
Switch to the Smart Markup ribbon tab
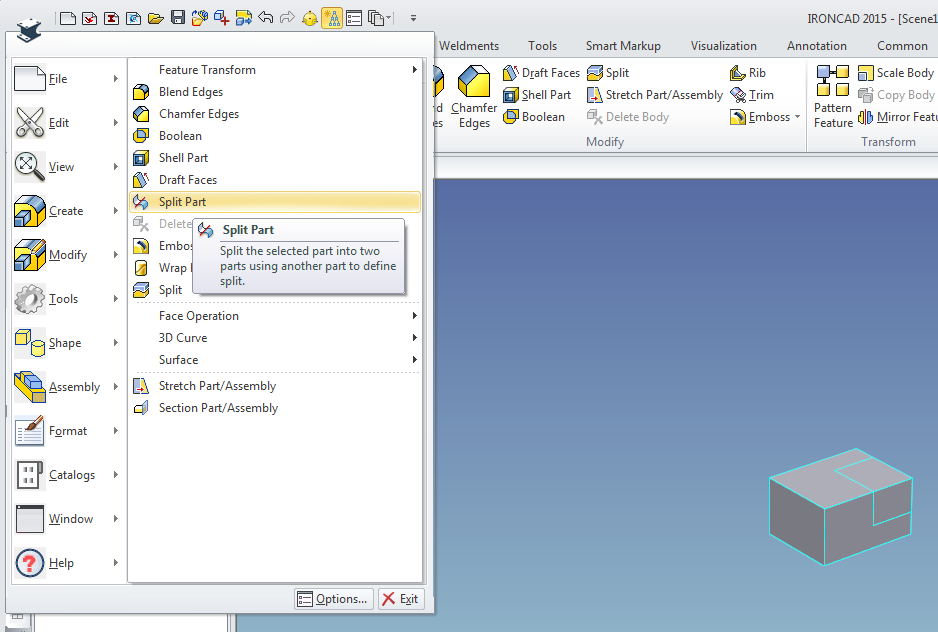(x=623, y=46)
